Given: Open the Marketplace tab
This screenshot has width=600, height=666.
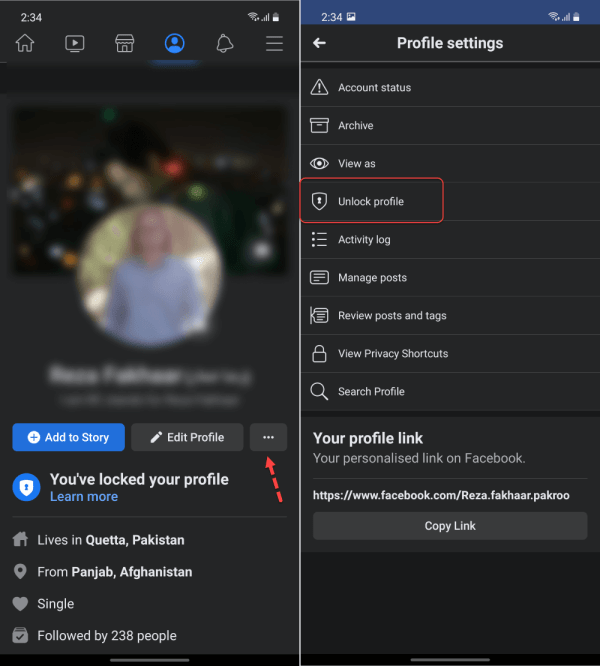Looking at the screenshot, I should click(x=124, y=43).
